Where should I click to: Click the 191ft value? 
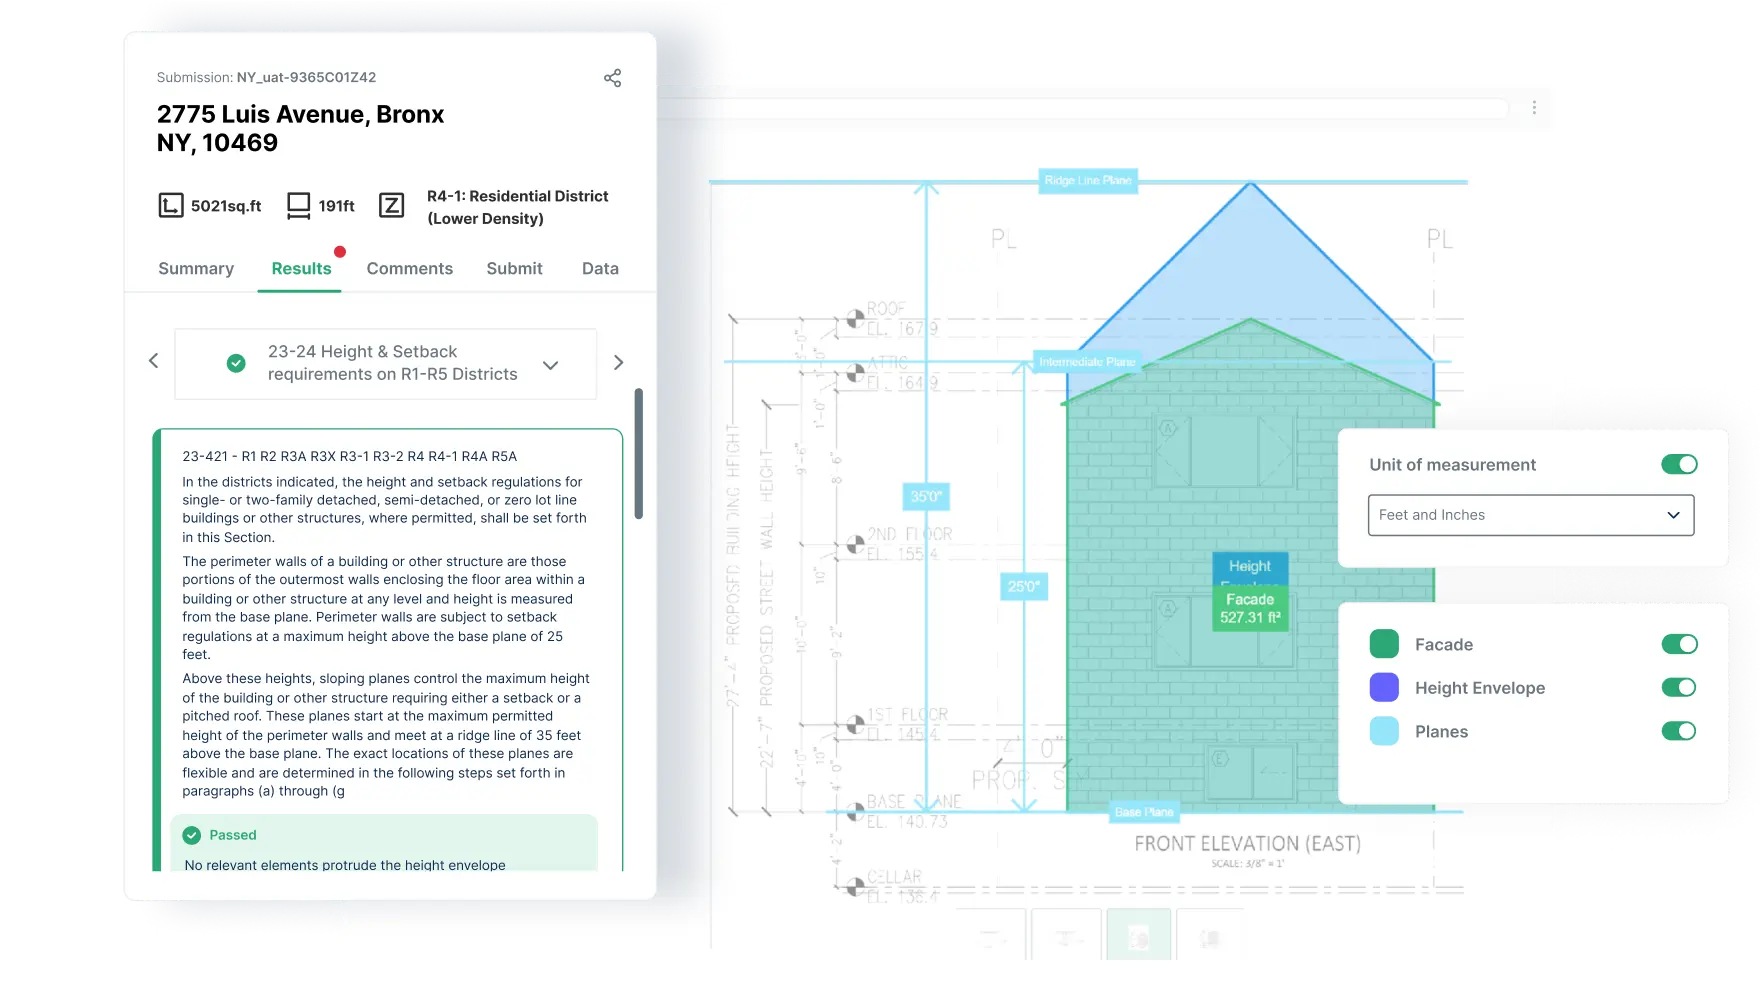coord(336,206)
